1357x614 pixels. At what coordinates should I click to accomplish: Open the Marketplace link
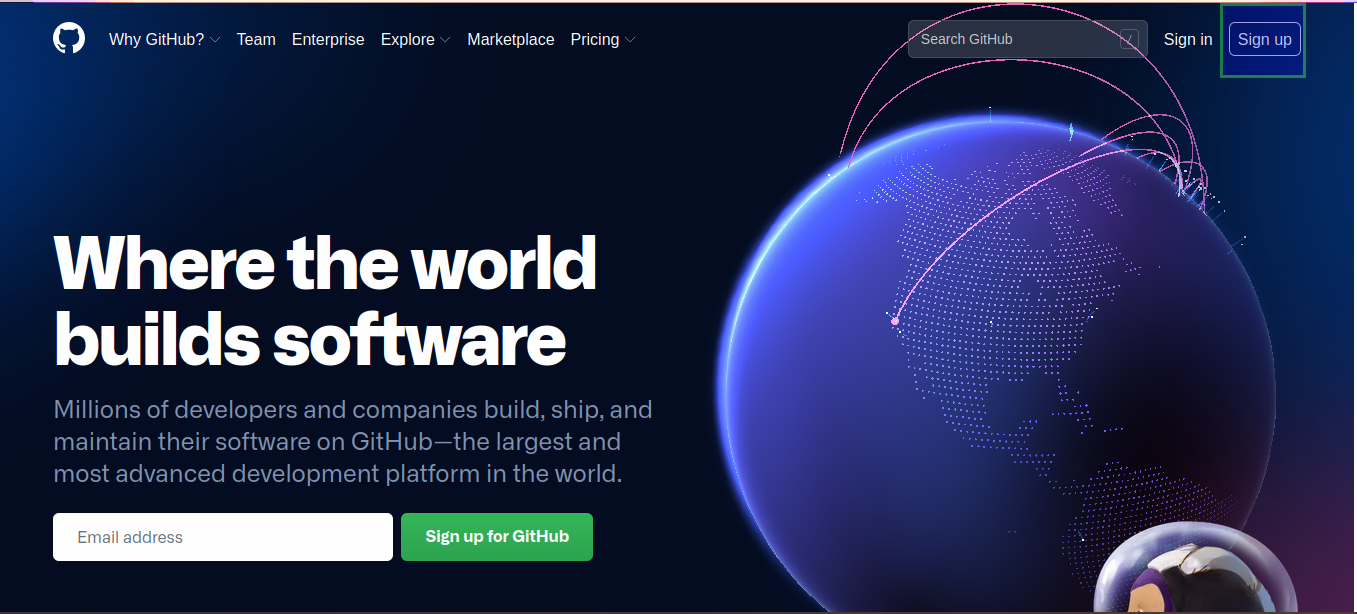[x=511, y=40]
